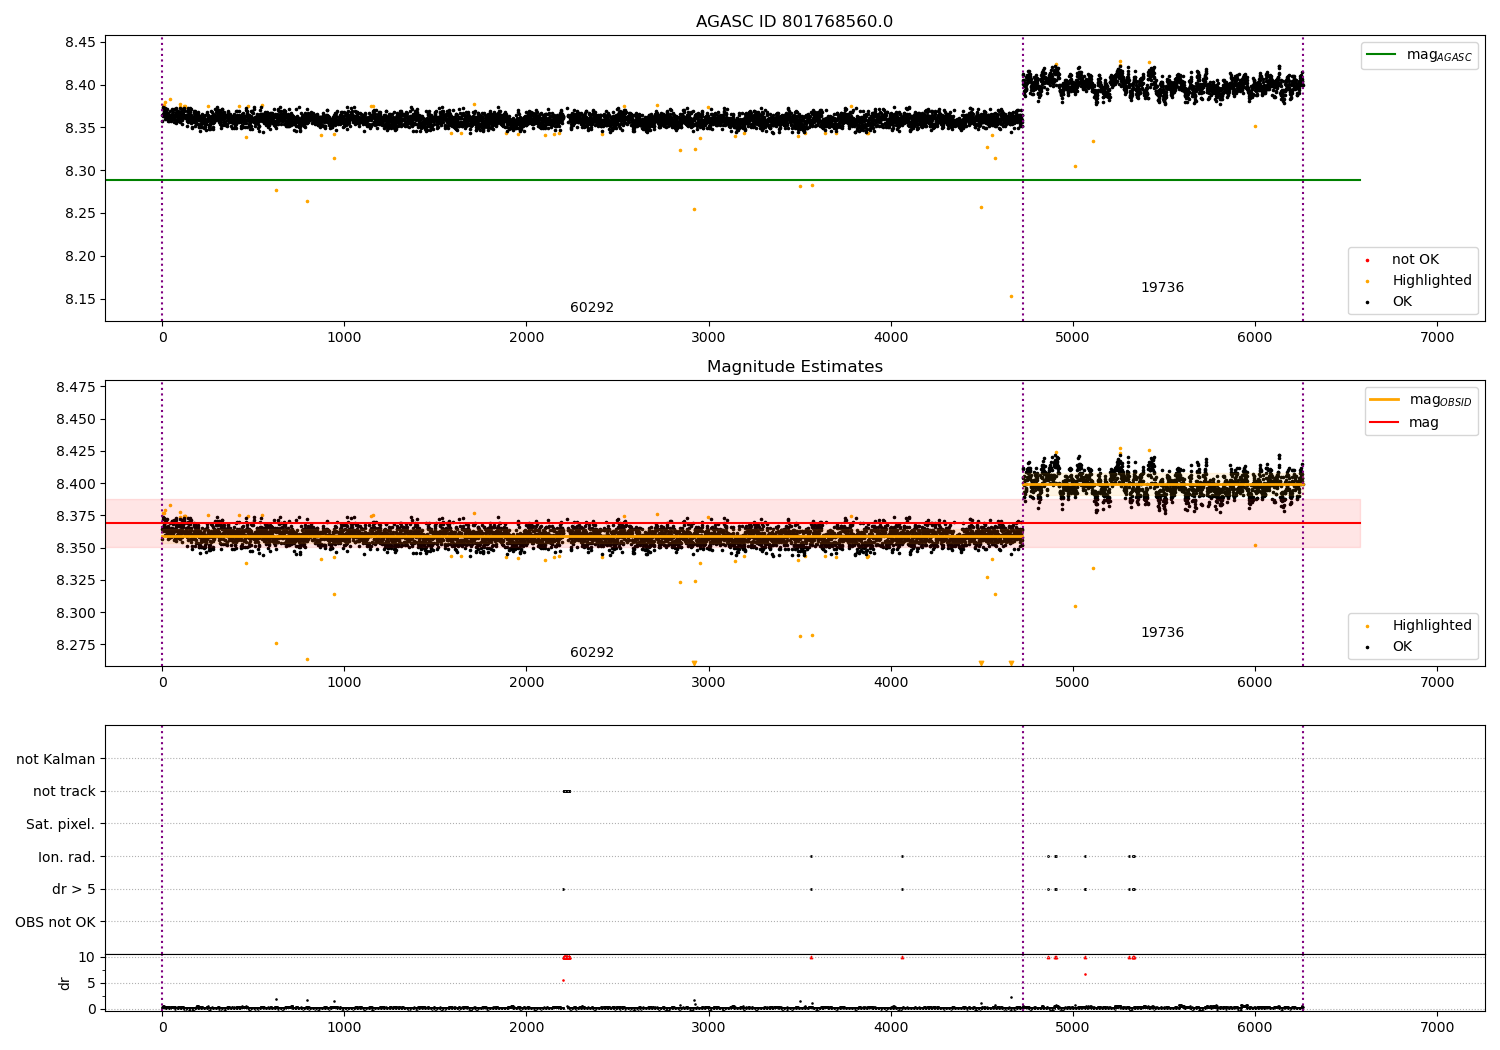Click the 'OK' legend entry in the top plot
The image size is (1500, 1050).
(1402, 302)
